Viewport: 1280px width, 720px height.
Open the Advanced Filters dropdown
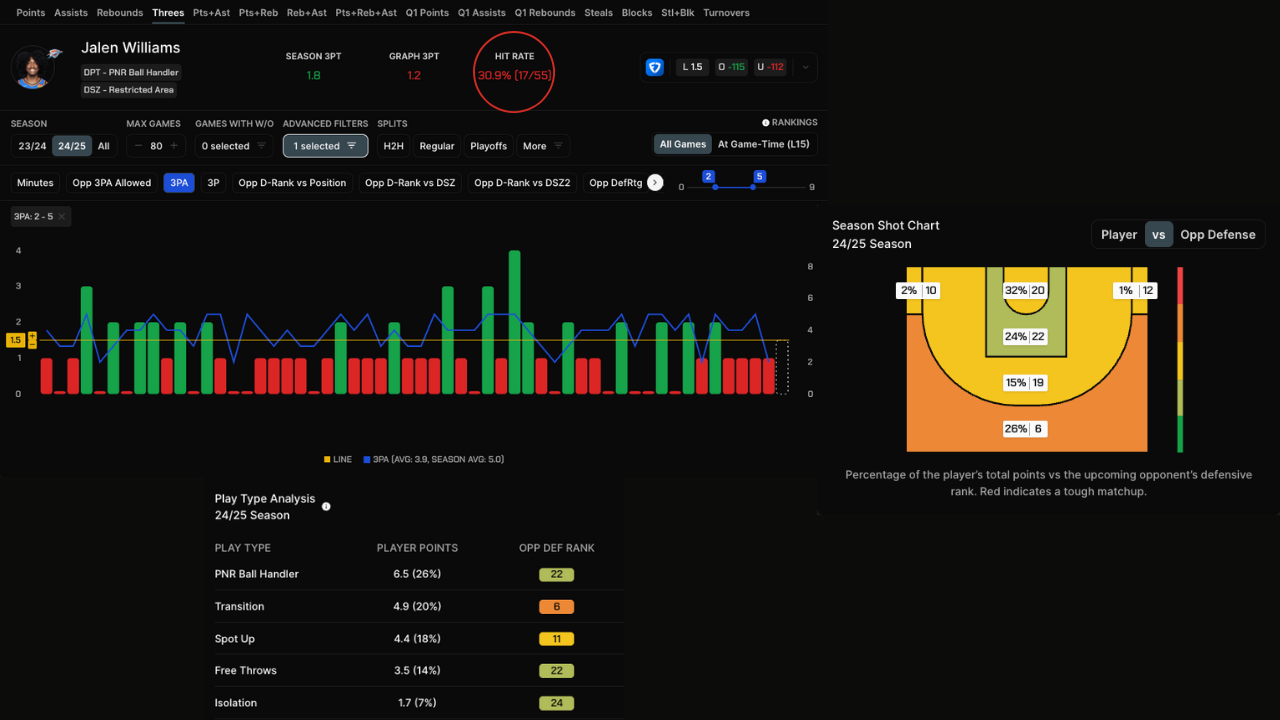tap(325, 146)
